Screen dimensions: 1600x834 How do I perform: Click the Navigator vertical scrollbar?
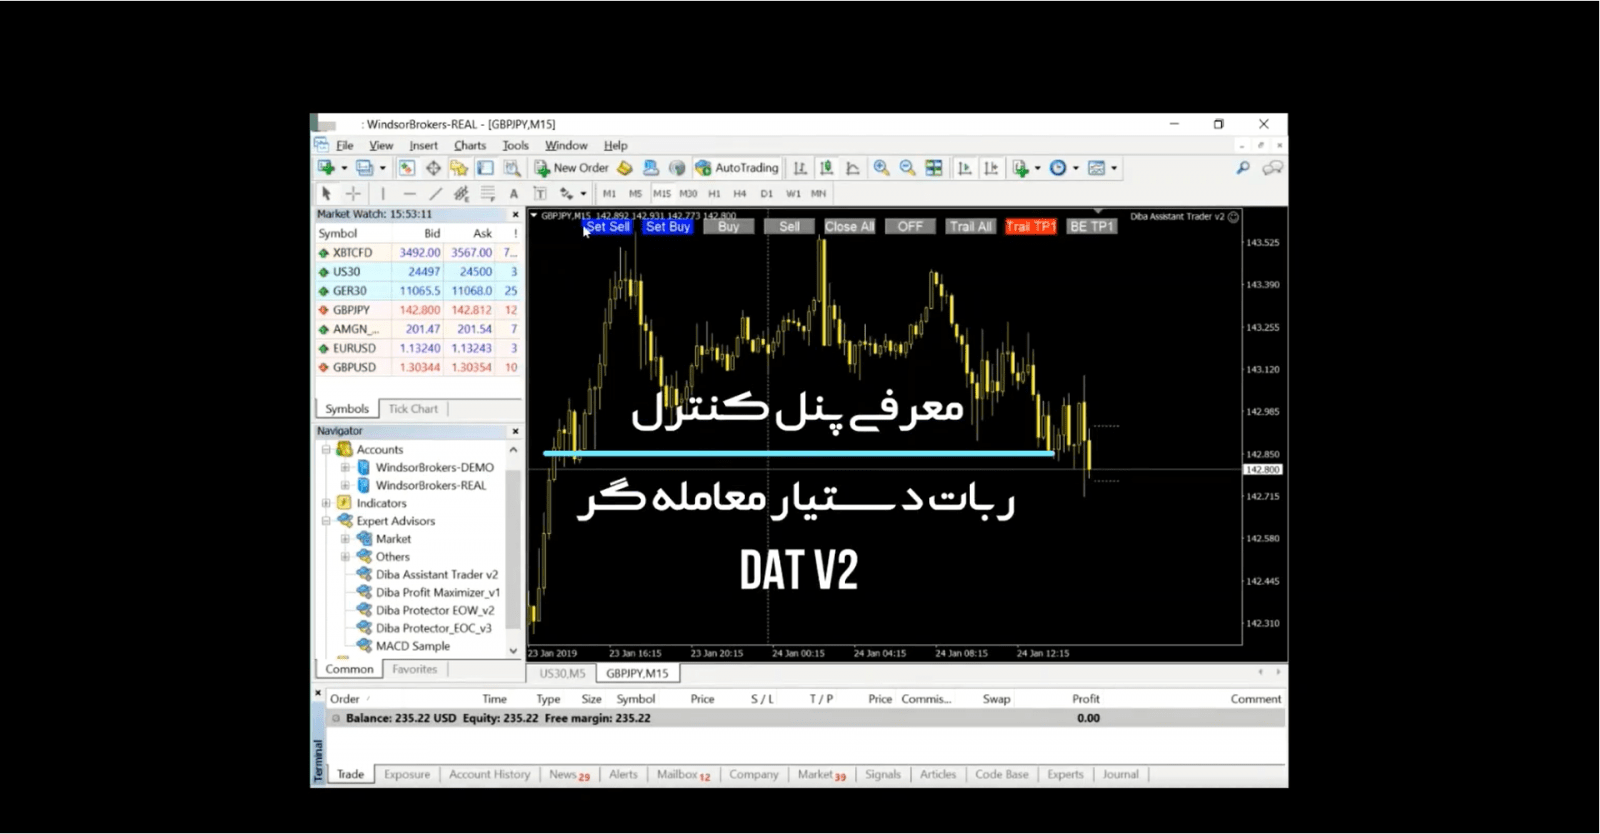(514, 550)
